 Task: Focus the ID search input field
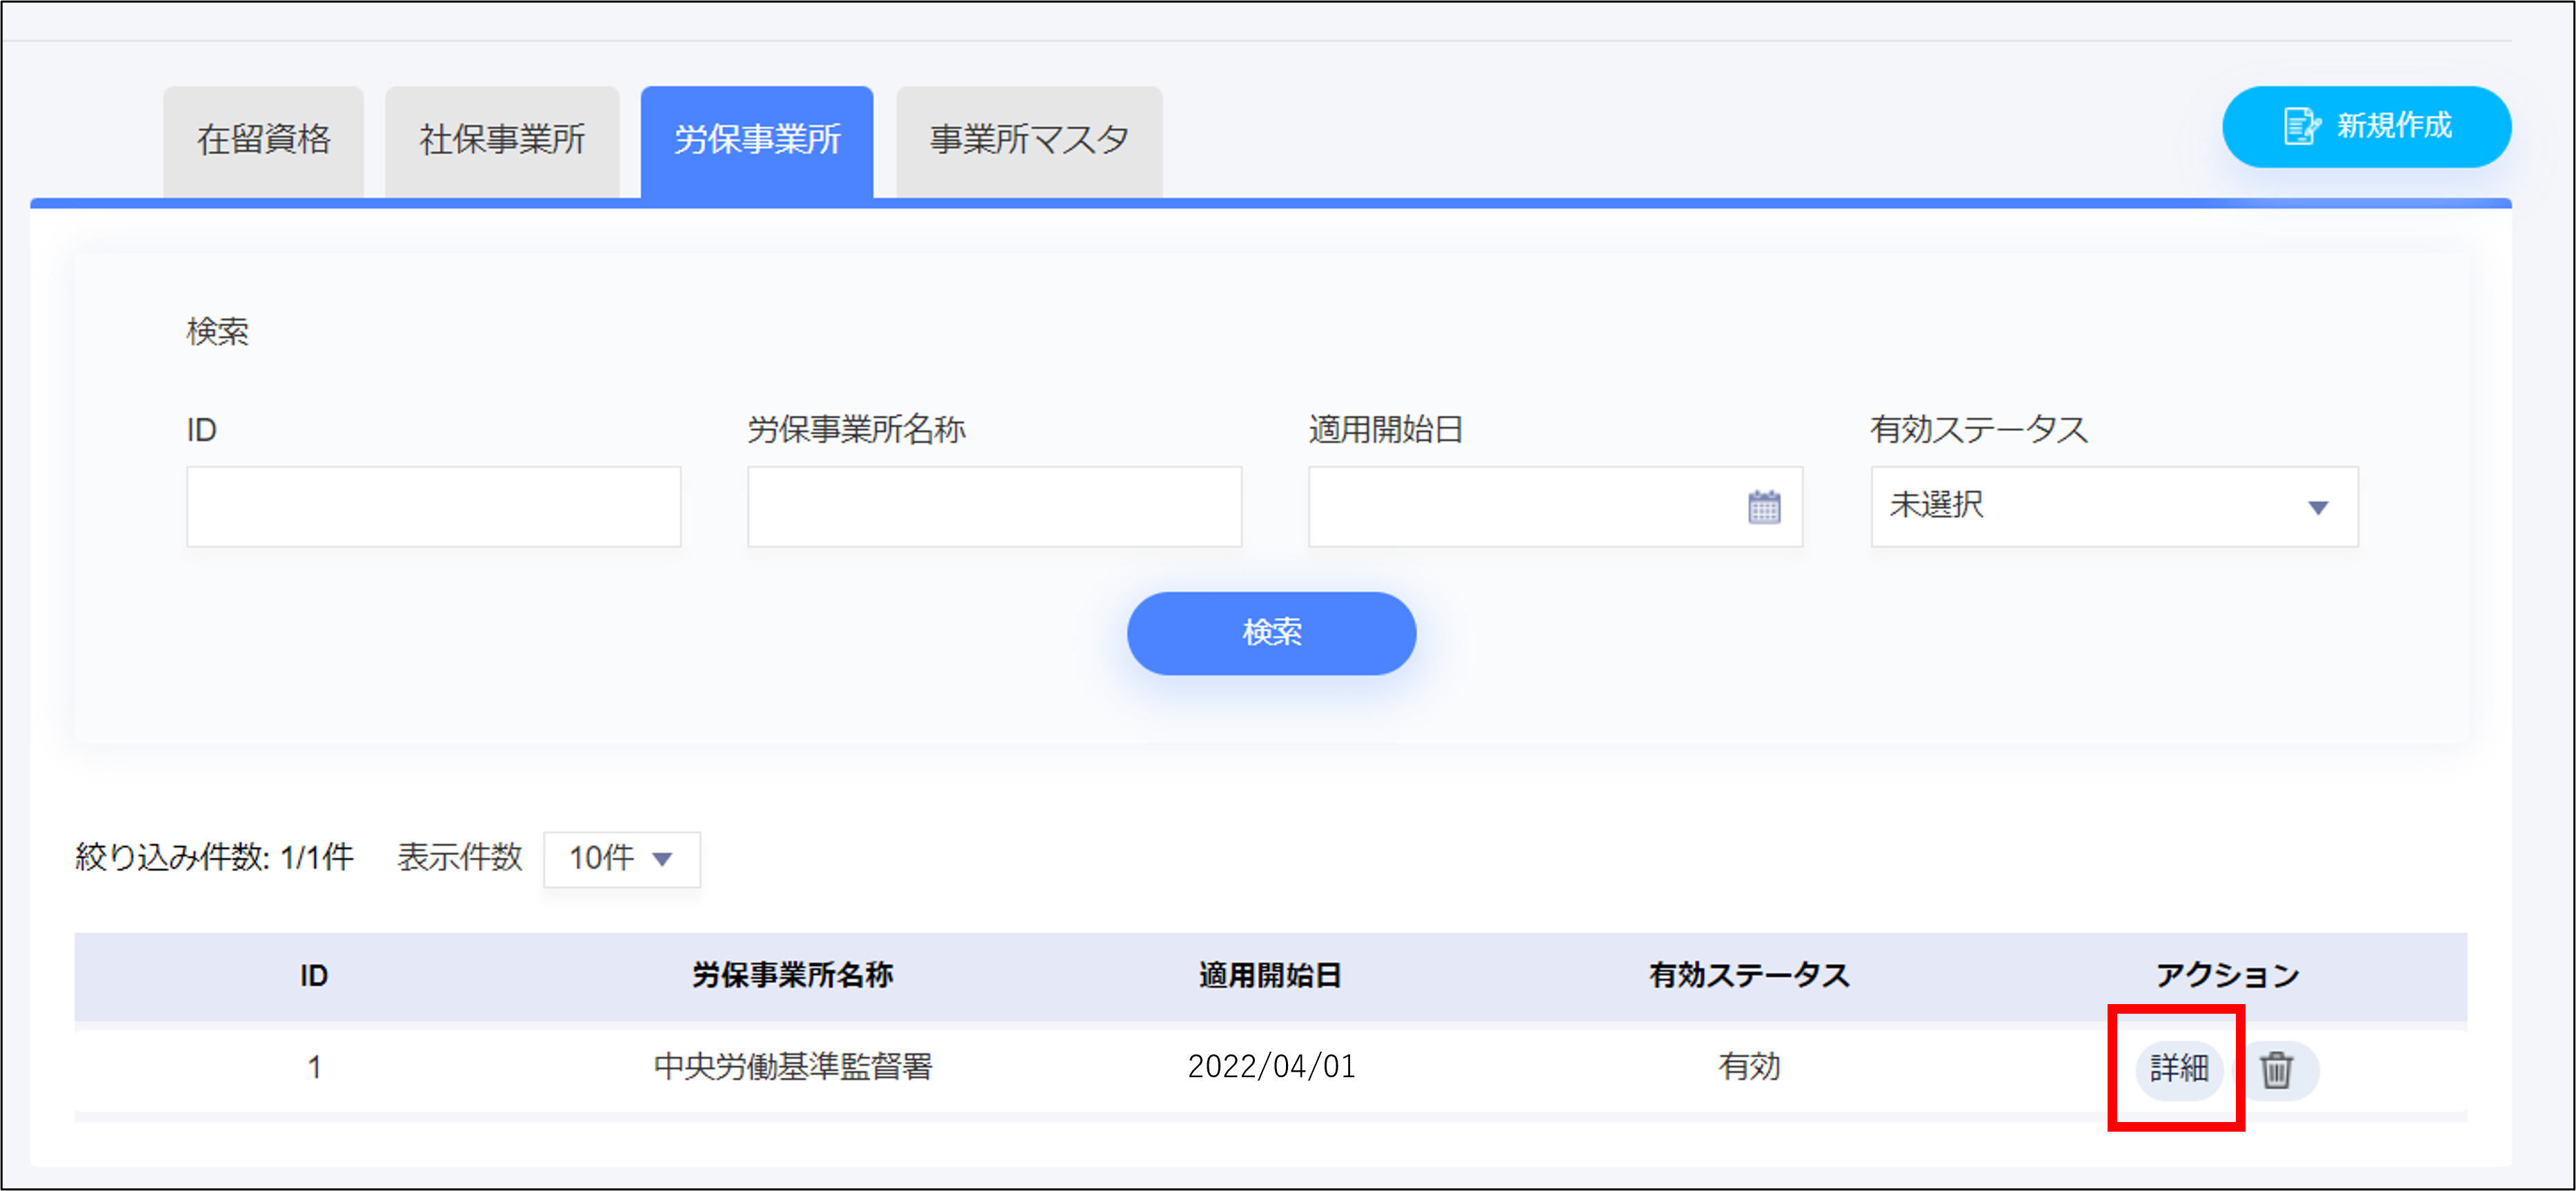coord(433,507)
